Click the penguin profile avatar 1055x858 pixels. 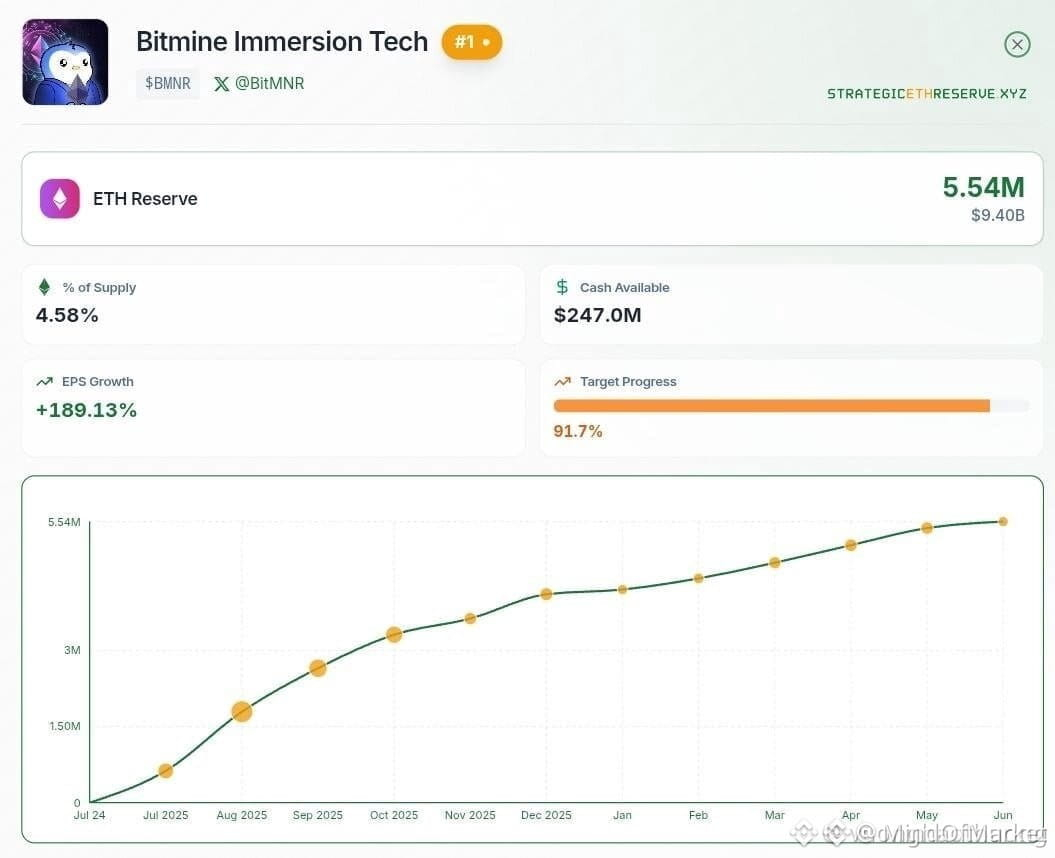[x=65, y=62]
